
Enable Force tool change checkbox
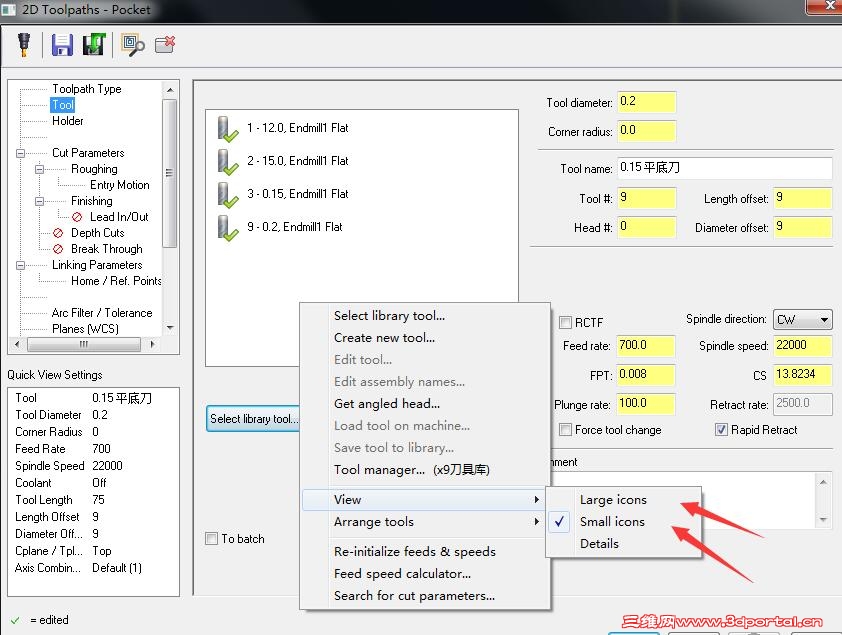coord(565,429)
